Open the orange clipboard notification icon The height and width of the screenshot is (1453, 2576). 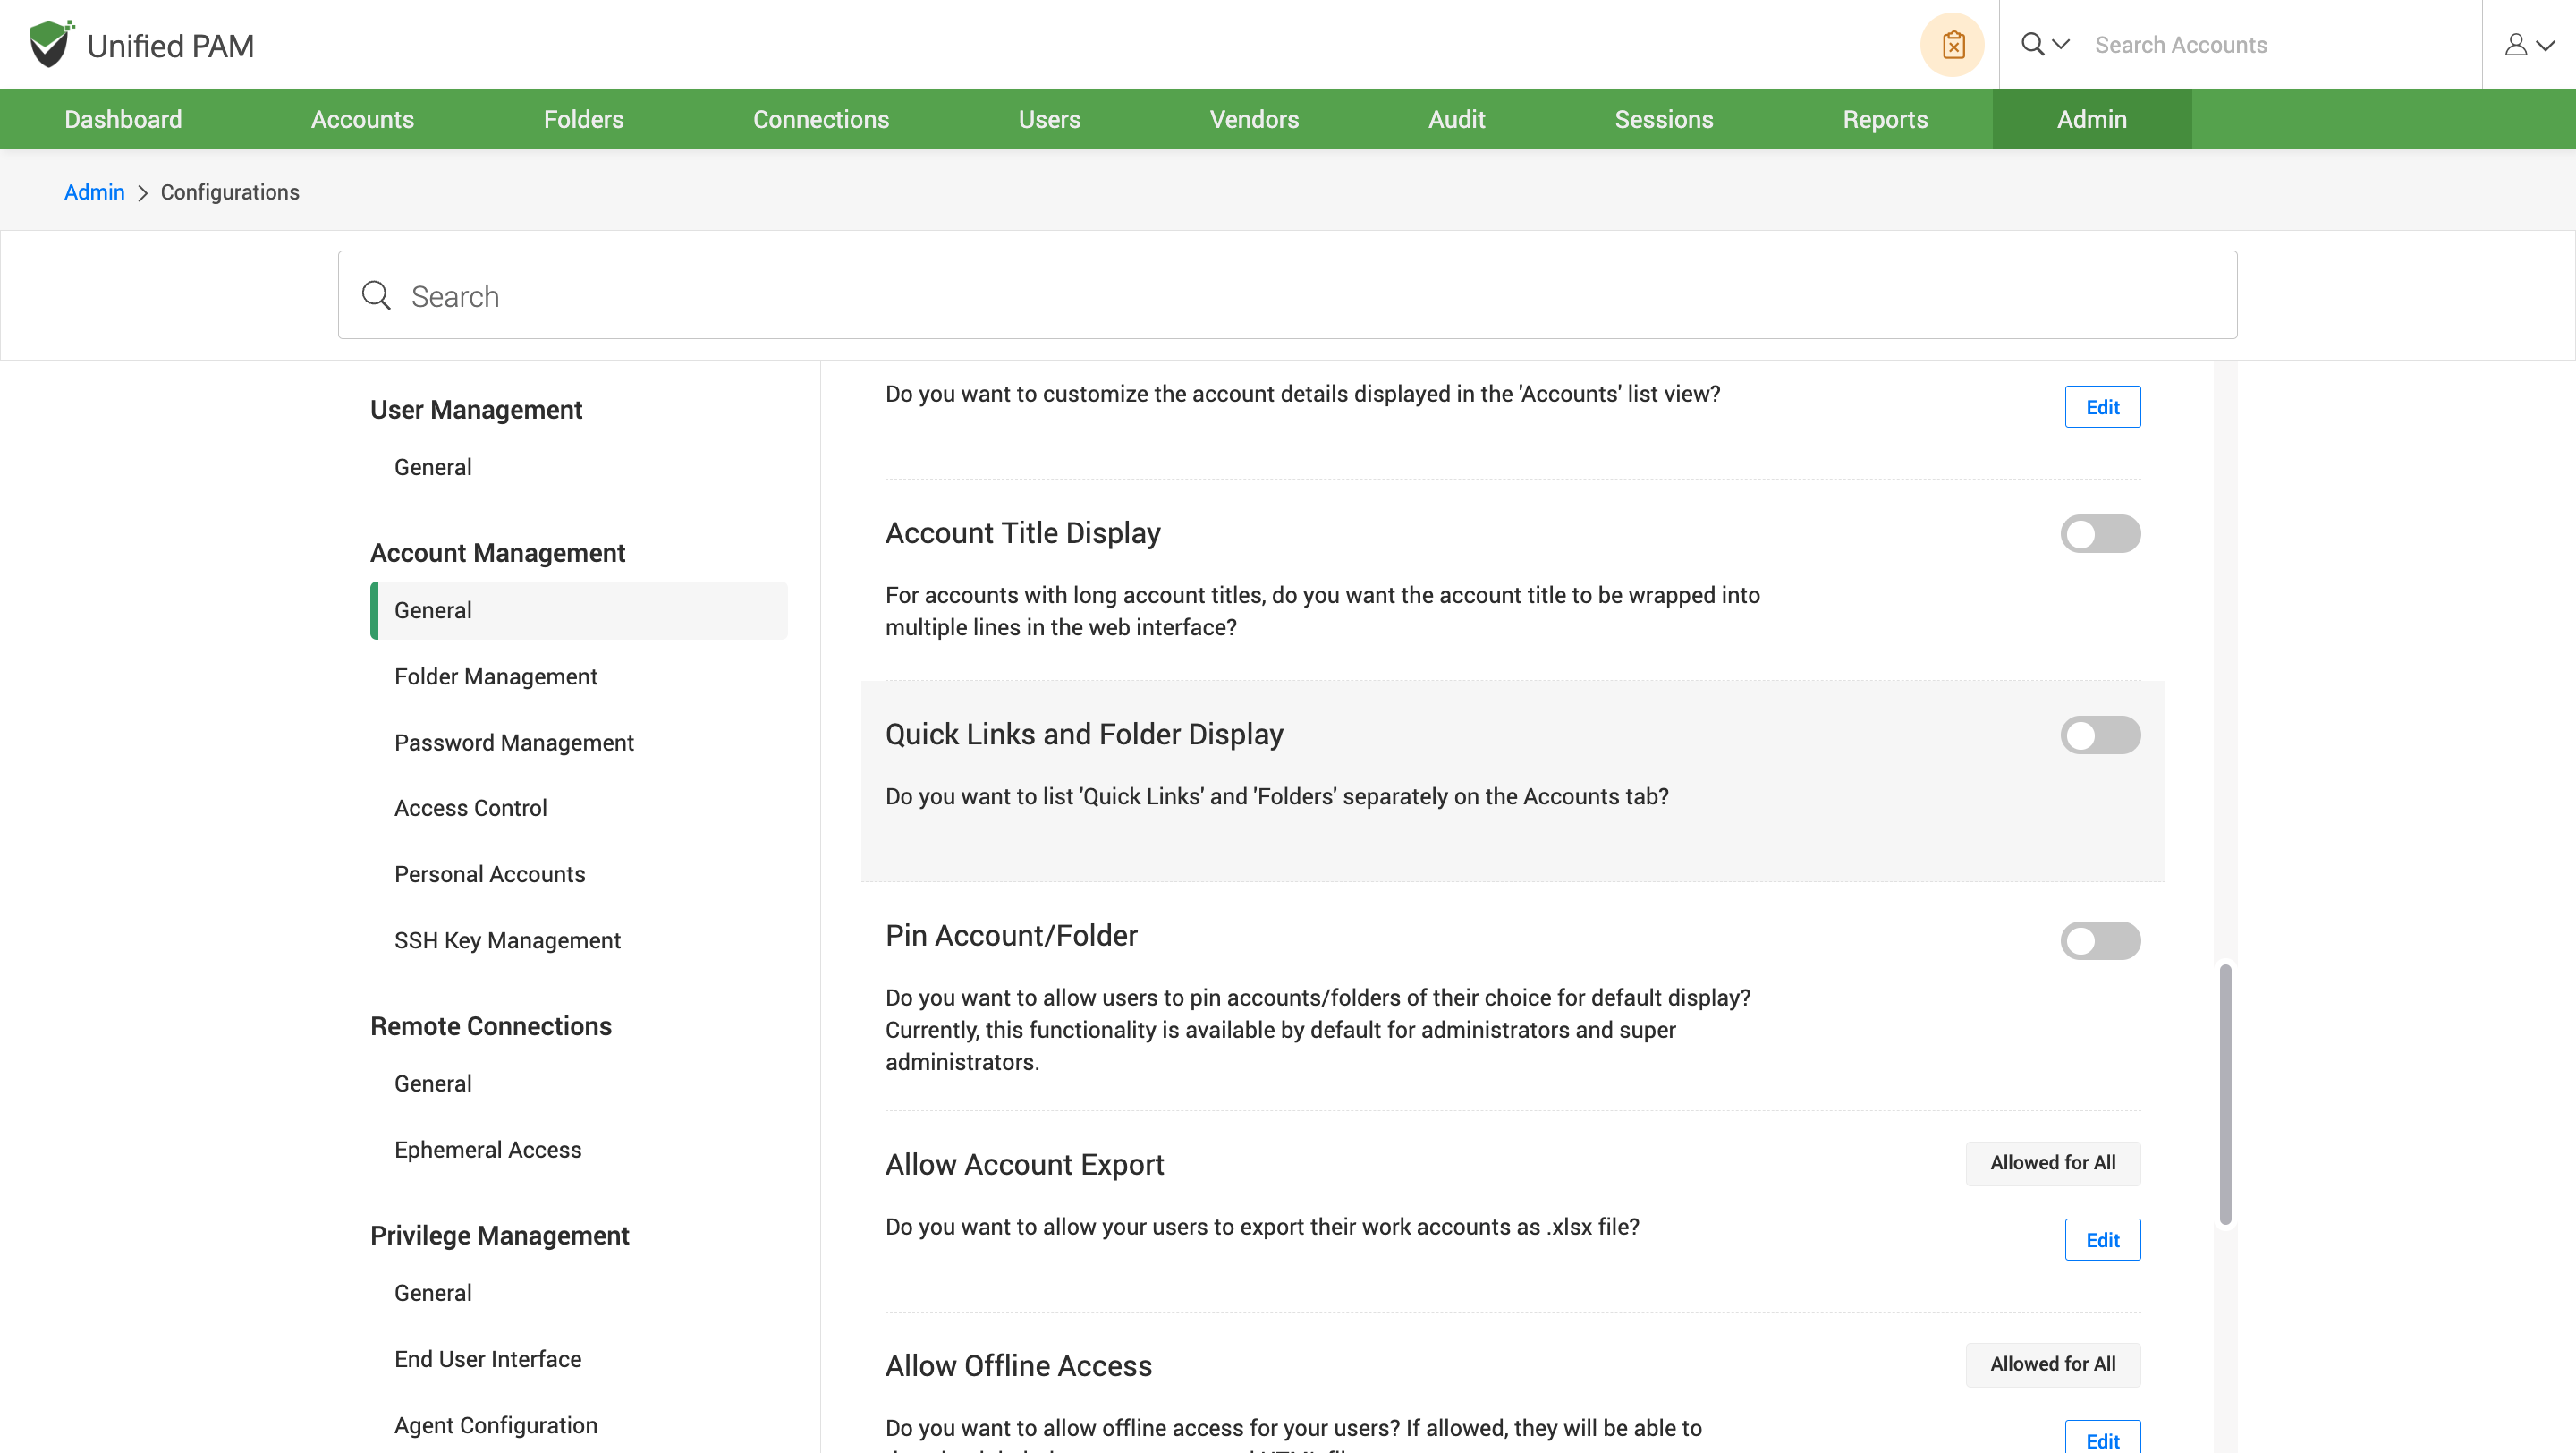(x=1952, y=45)
